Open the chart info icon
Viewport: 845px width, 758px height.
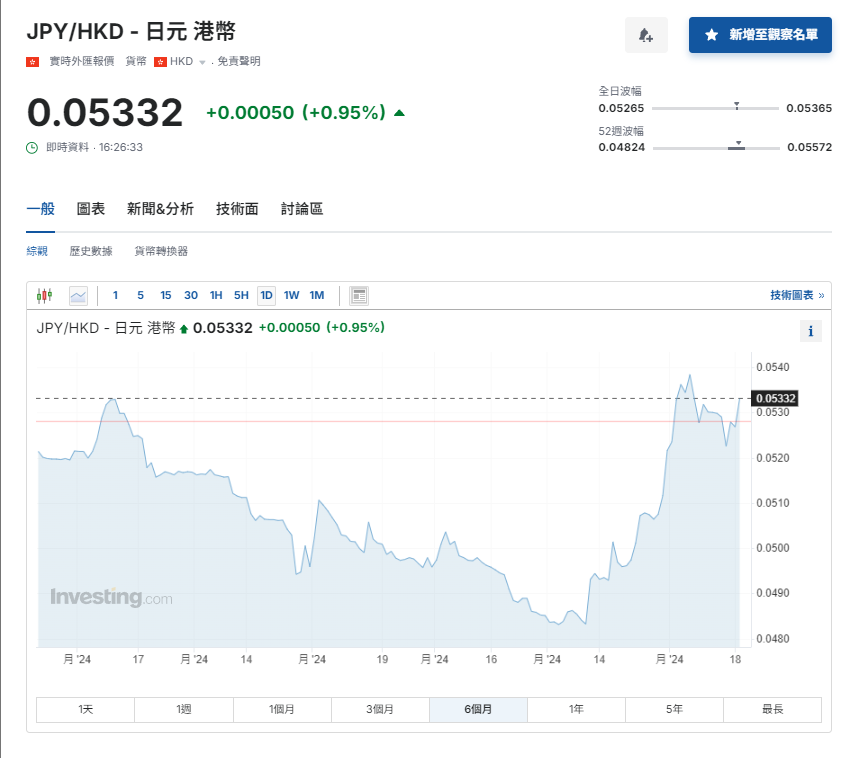tap(810, 331)
